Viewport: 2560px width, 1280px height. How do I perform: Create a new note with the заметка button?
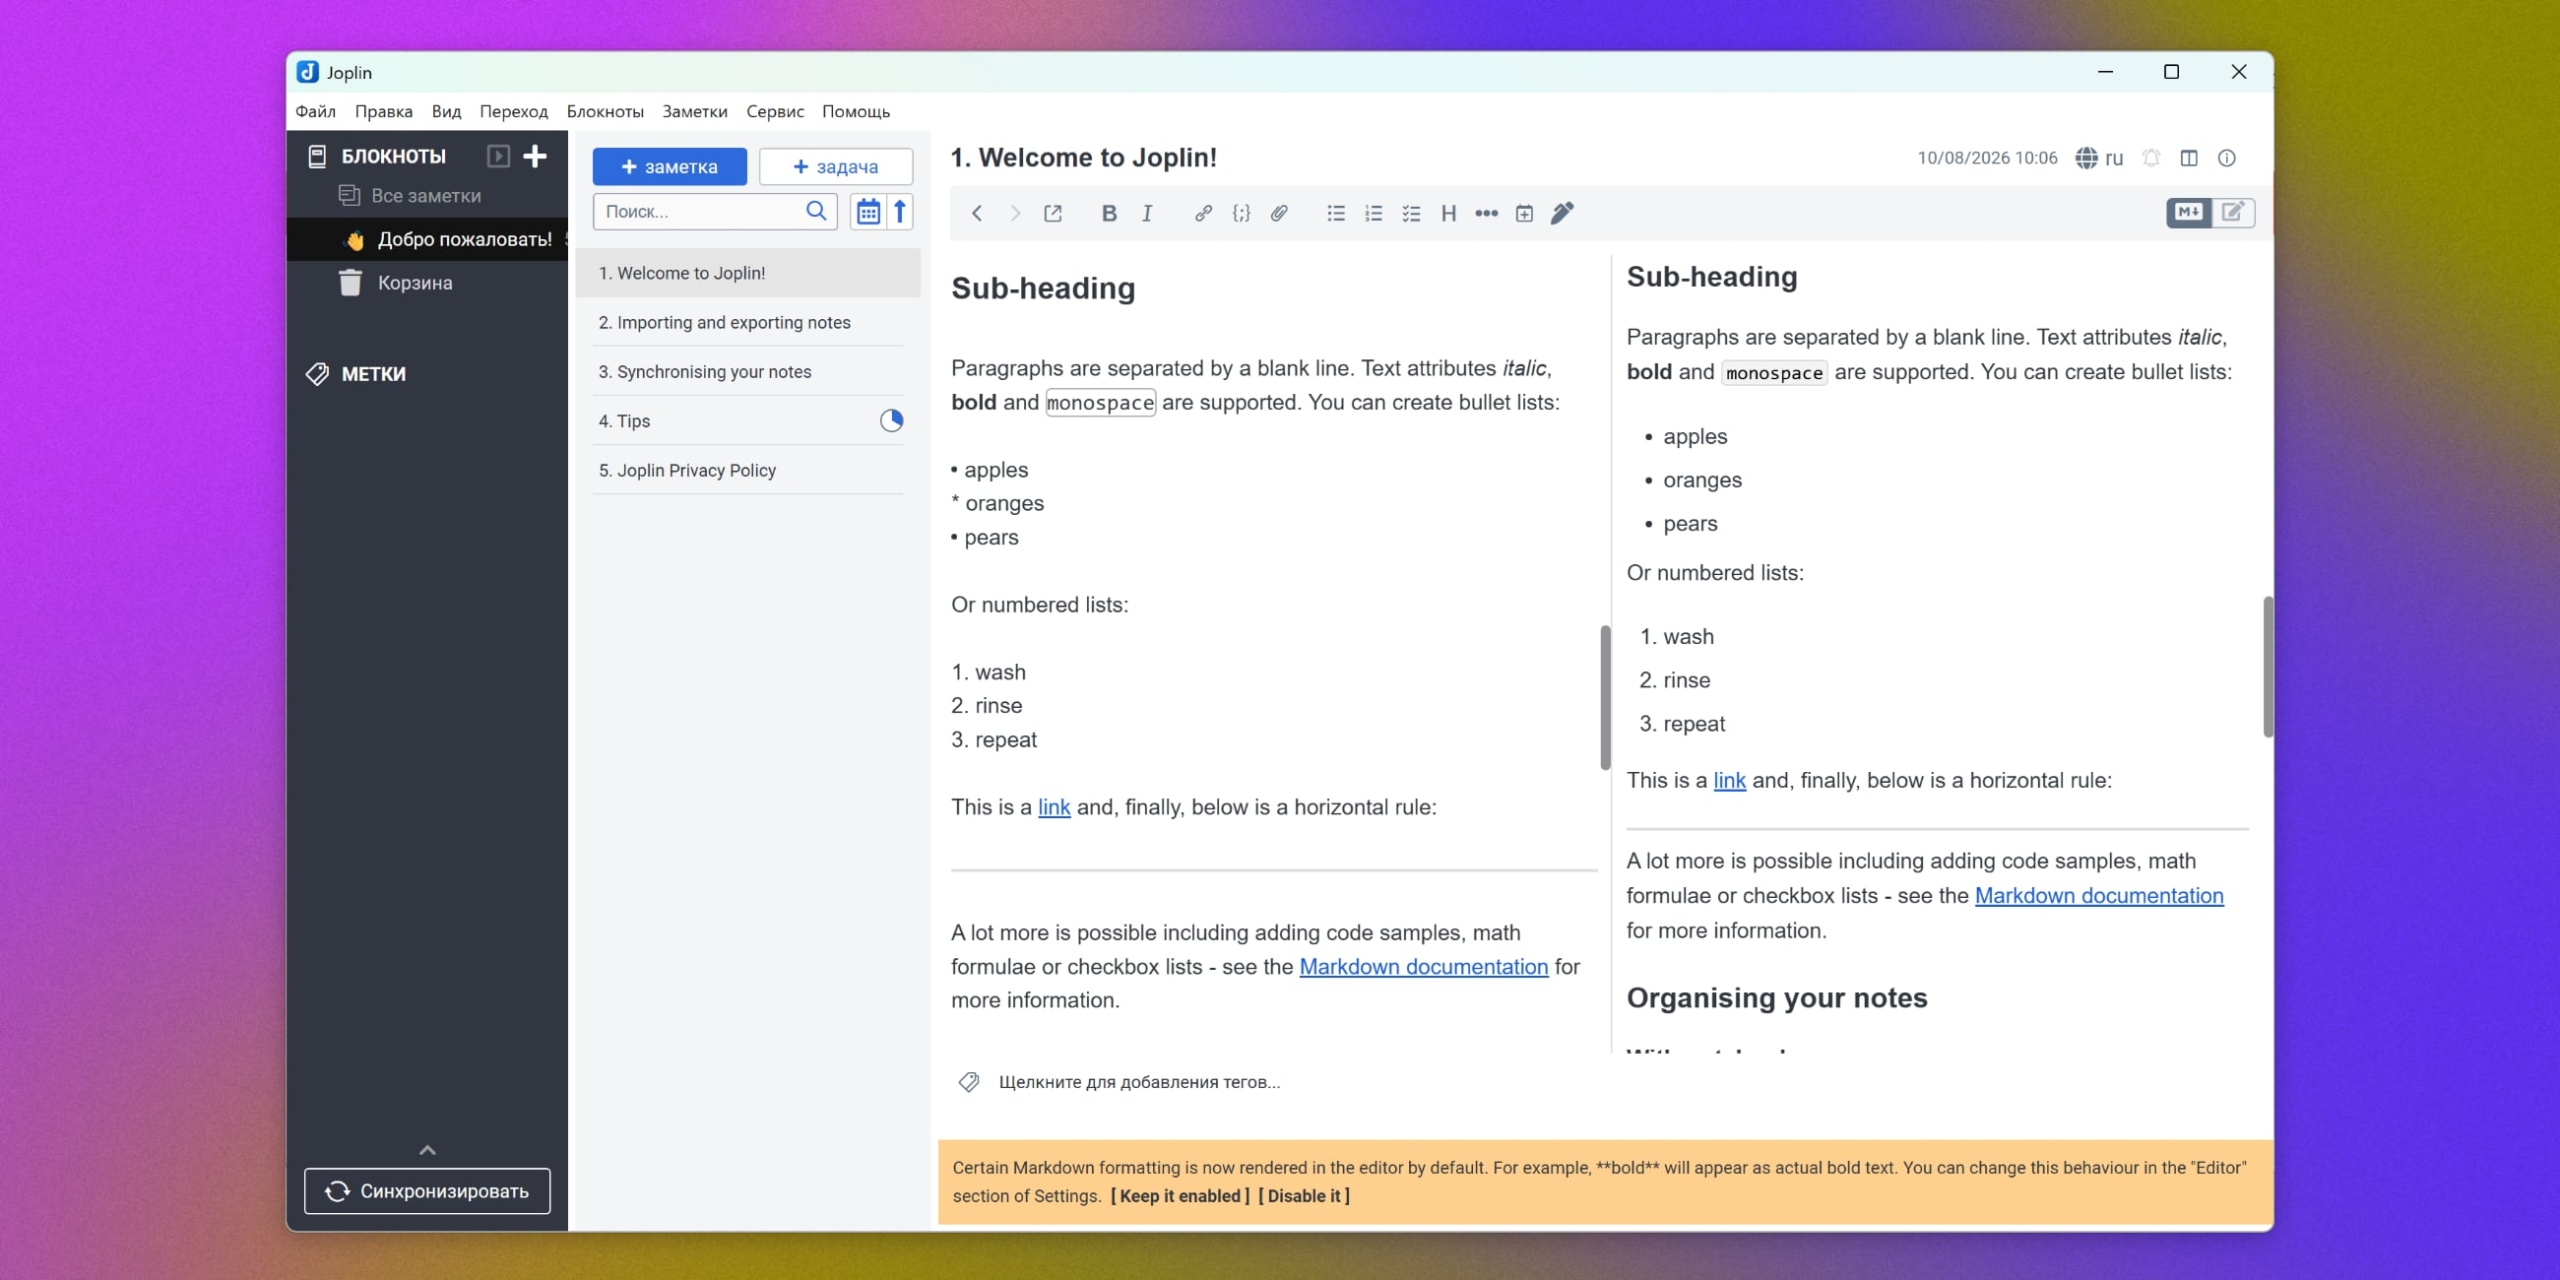tap(669, 167)
